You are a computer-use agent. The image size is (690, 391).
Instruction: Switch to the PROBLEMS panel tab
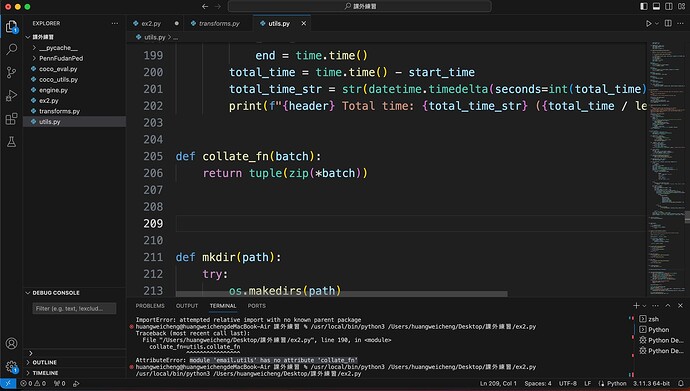click(150, 306)
